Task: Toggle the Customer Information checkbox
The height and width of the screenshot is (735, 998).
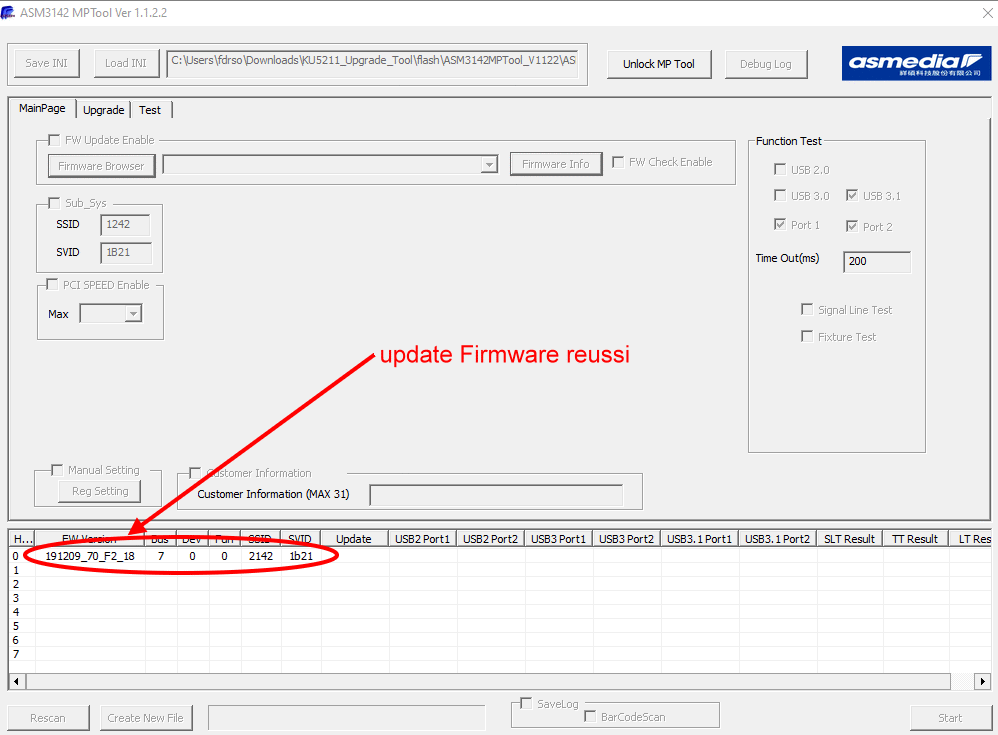Action: pyautogui.click(x=195, y=473)
